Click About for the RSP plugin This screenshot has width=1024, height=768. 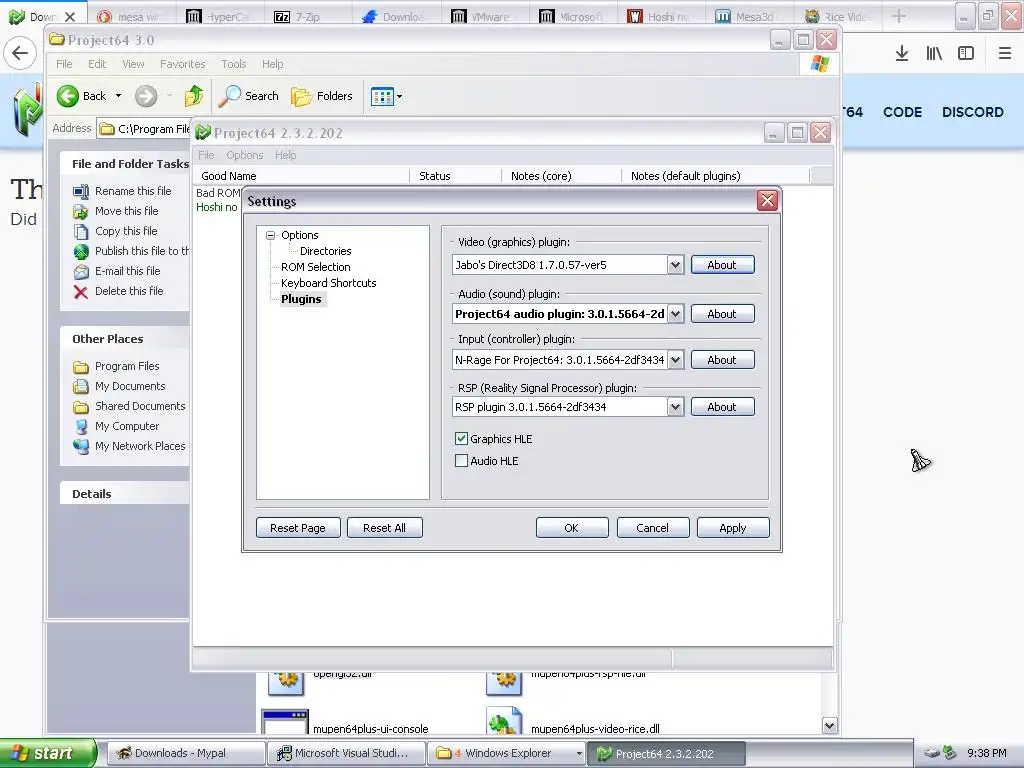[722, 407]
